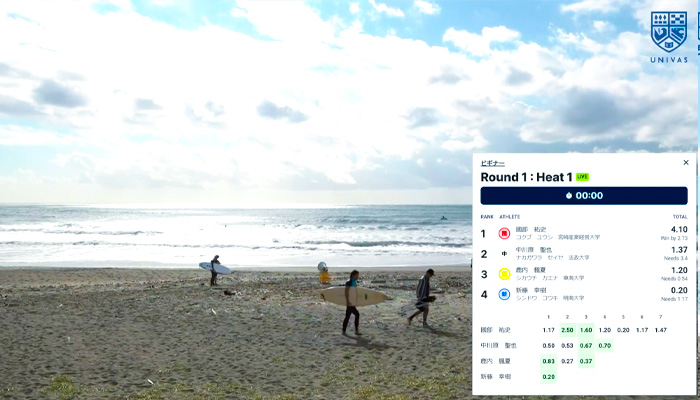Click the green LIVE badge

[582, 177]
